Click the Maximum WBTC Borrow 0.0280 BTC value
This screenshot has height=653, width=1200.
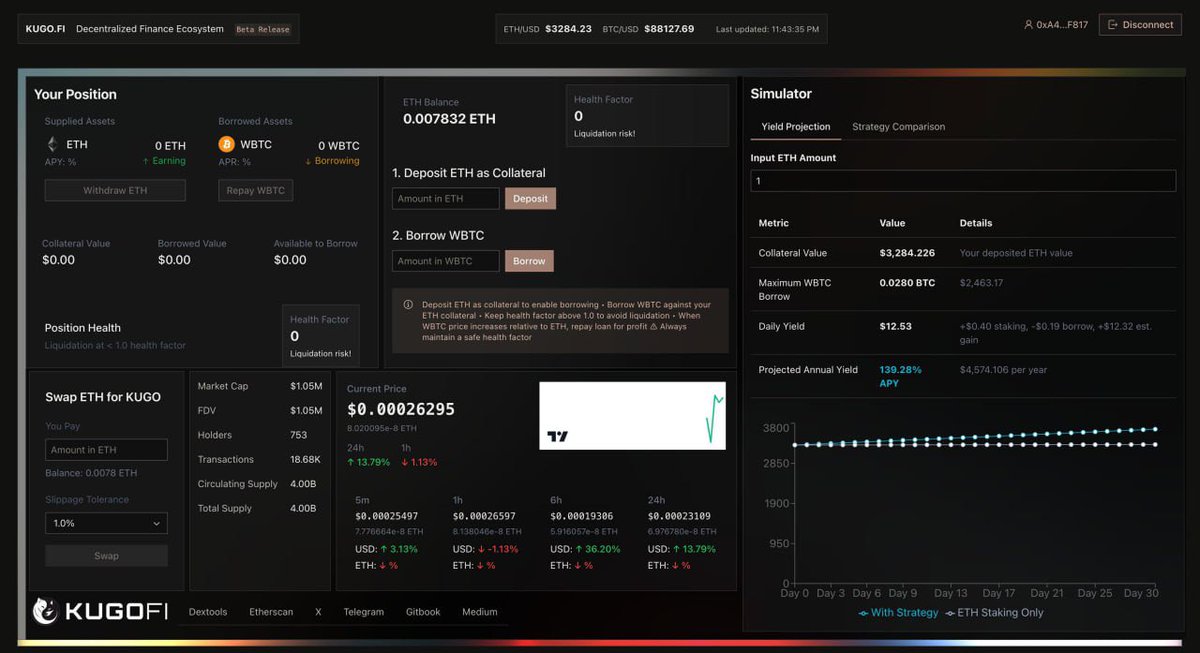tap(907, 283)
